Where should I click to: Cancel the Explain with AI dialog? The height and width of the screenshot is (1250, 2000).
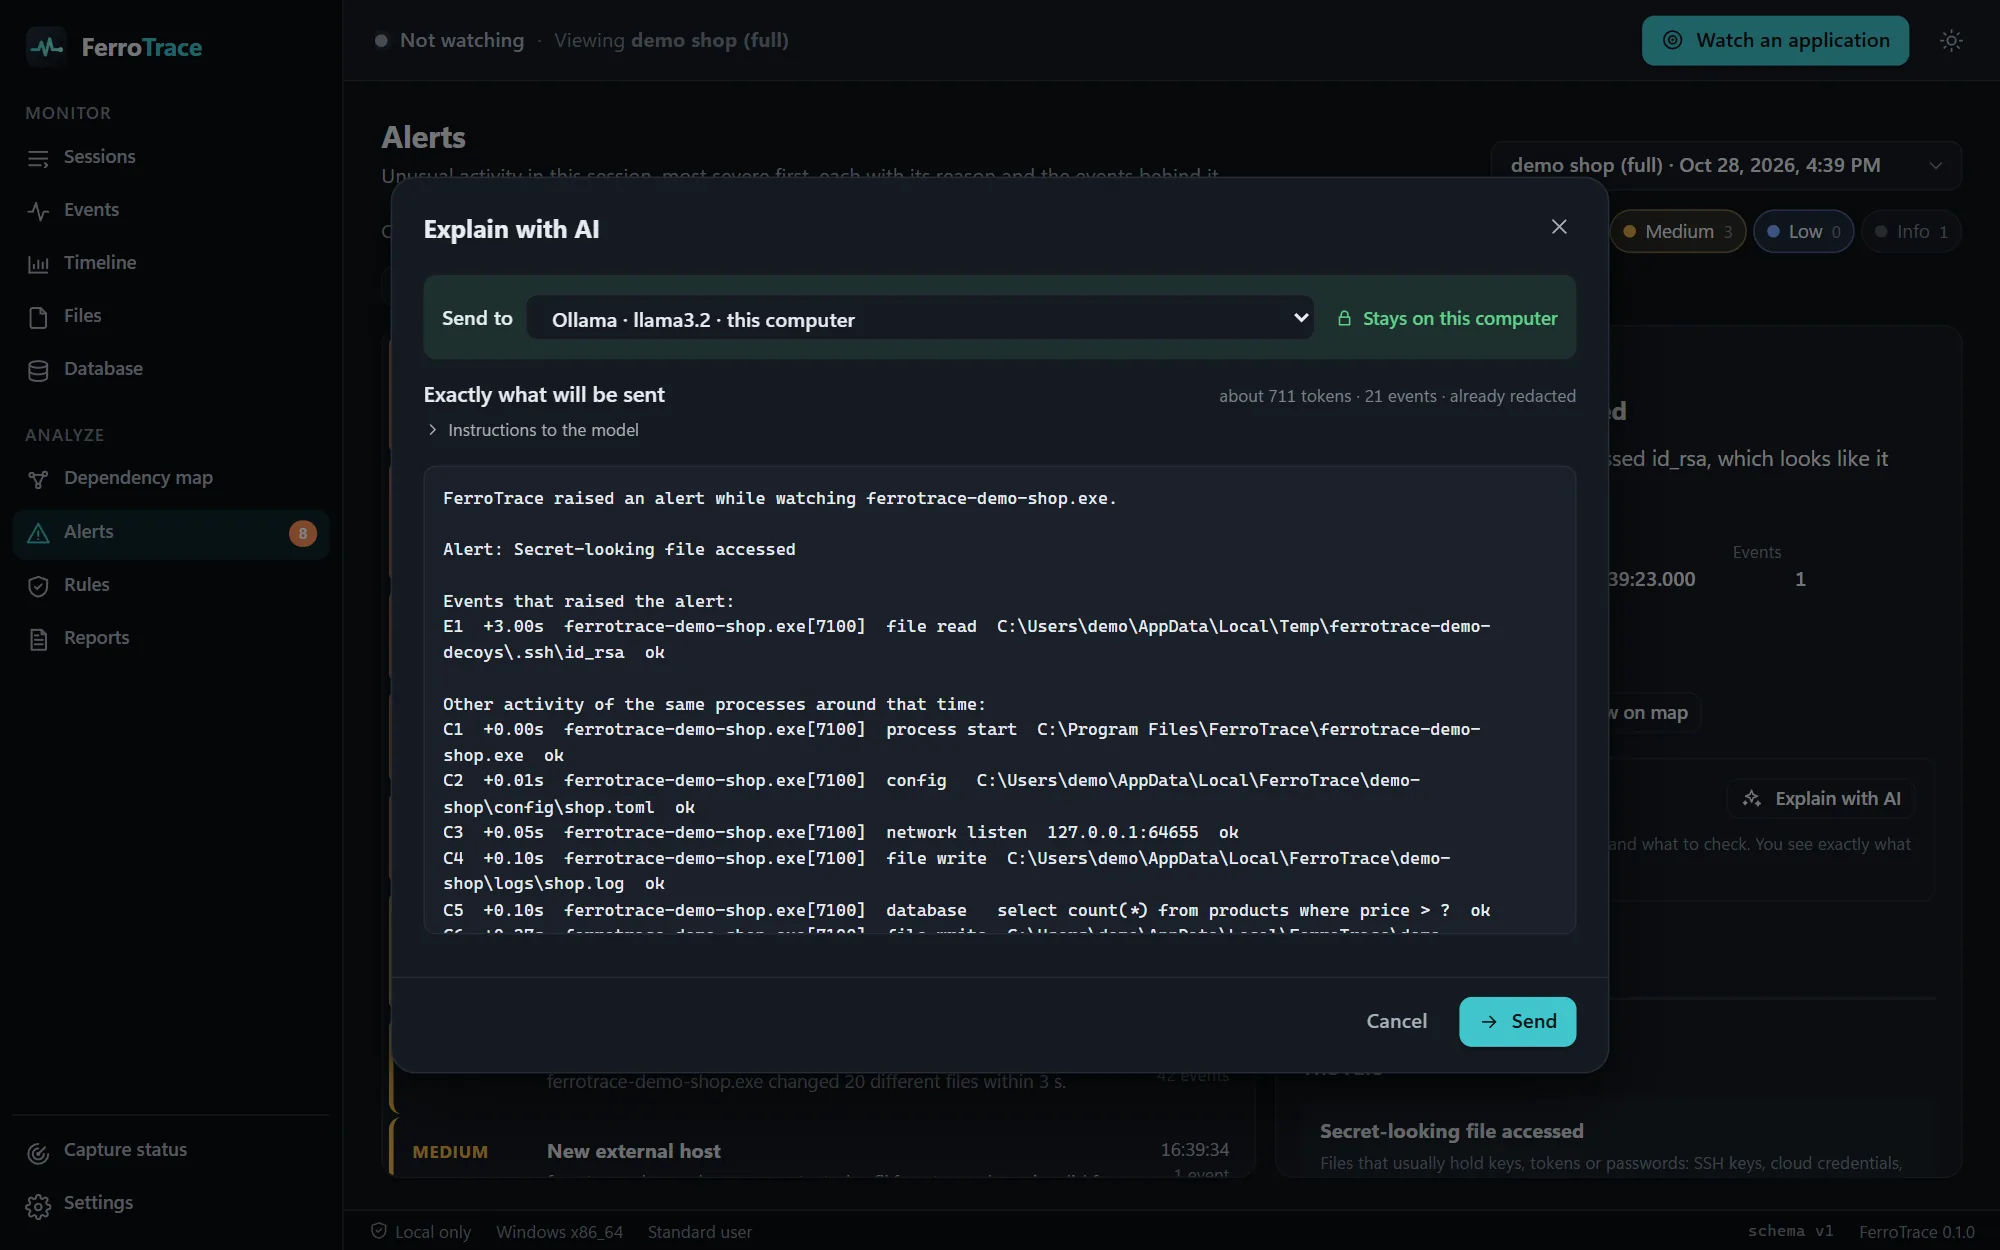pyautogui.click(x=1396, y=1021)
